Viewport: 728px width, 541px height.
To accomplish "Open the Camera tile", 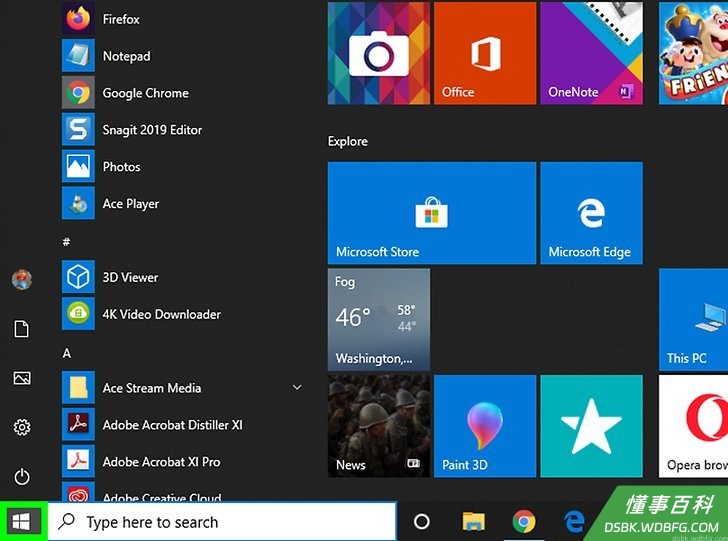I will coord(379,53).
